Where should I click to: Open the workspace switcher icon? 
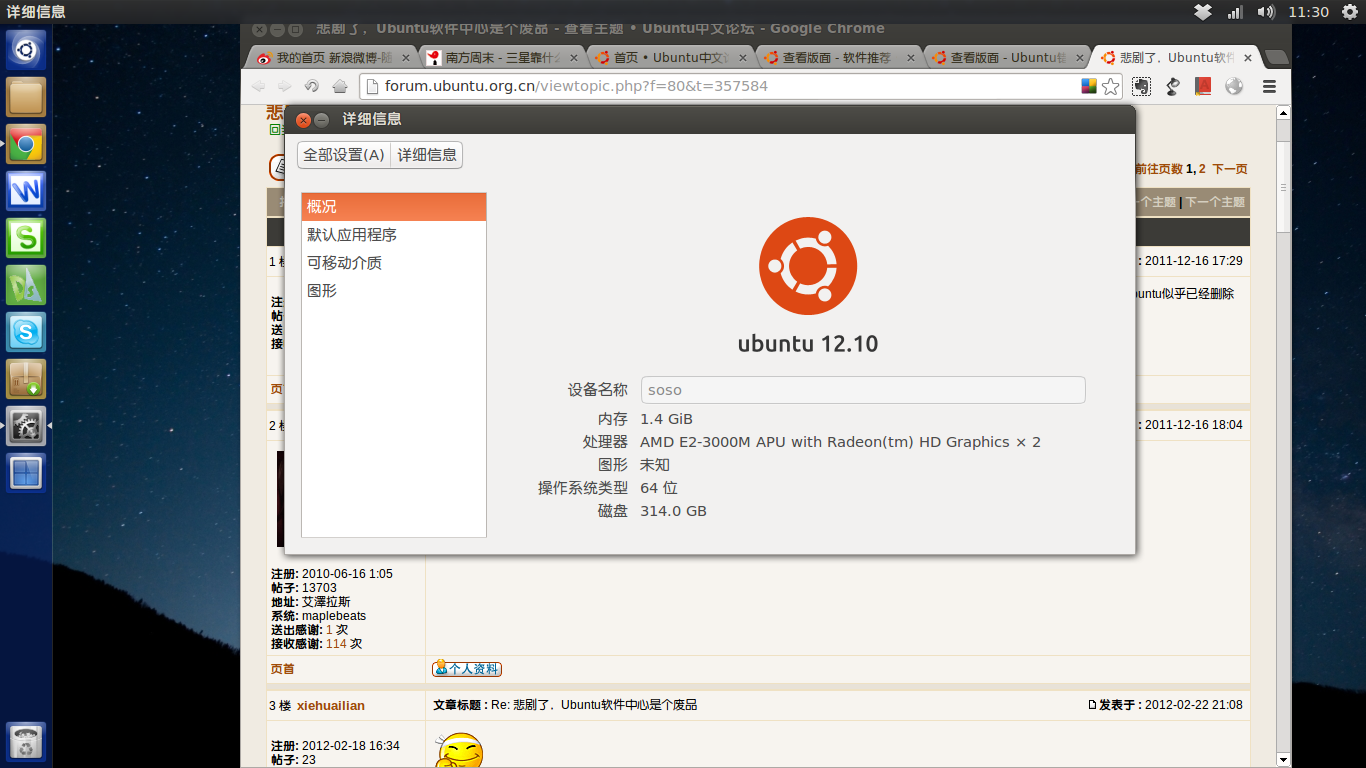26,473
